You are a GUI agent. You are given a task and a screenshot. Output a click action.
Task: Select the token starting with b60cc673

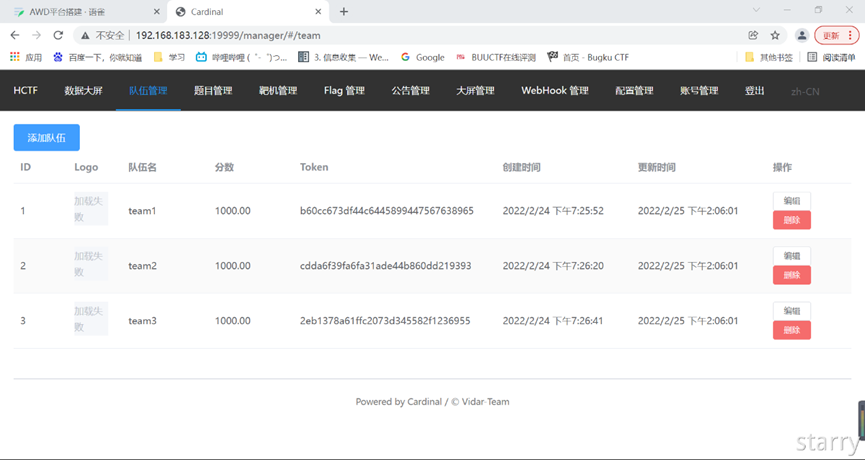pyautogui.click(x=387, y=211)
